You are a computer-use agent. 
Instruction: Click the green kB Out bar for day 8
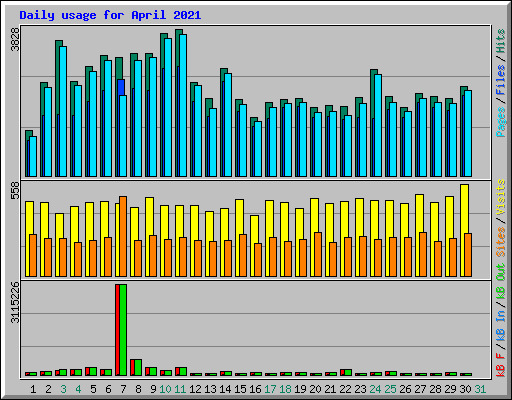point(138,367)
